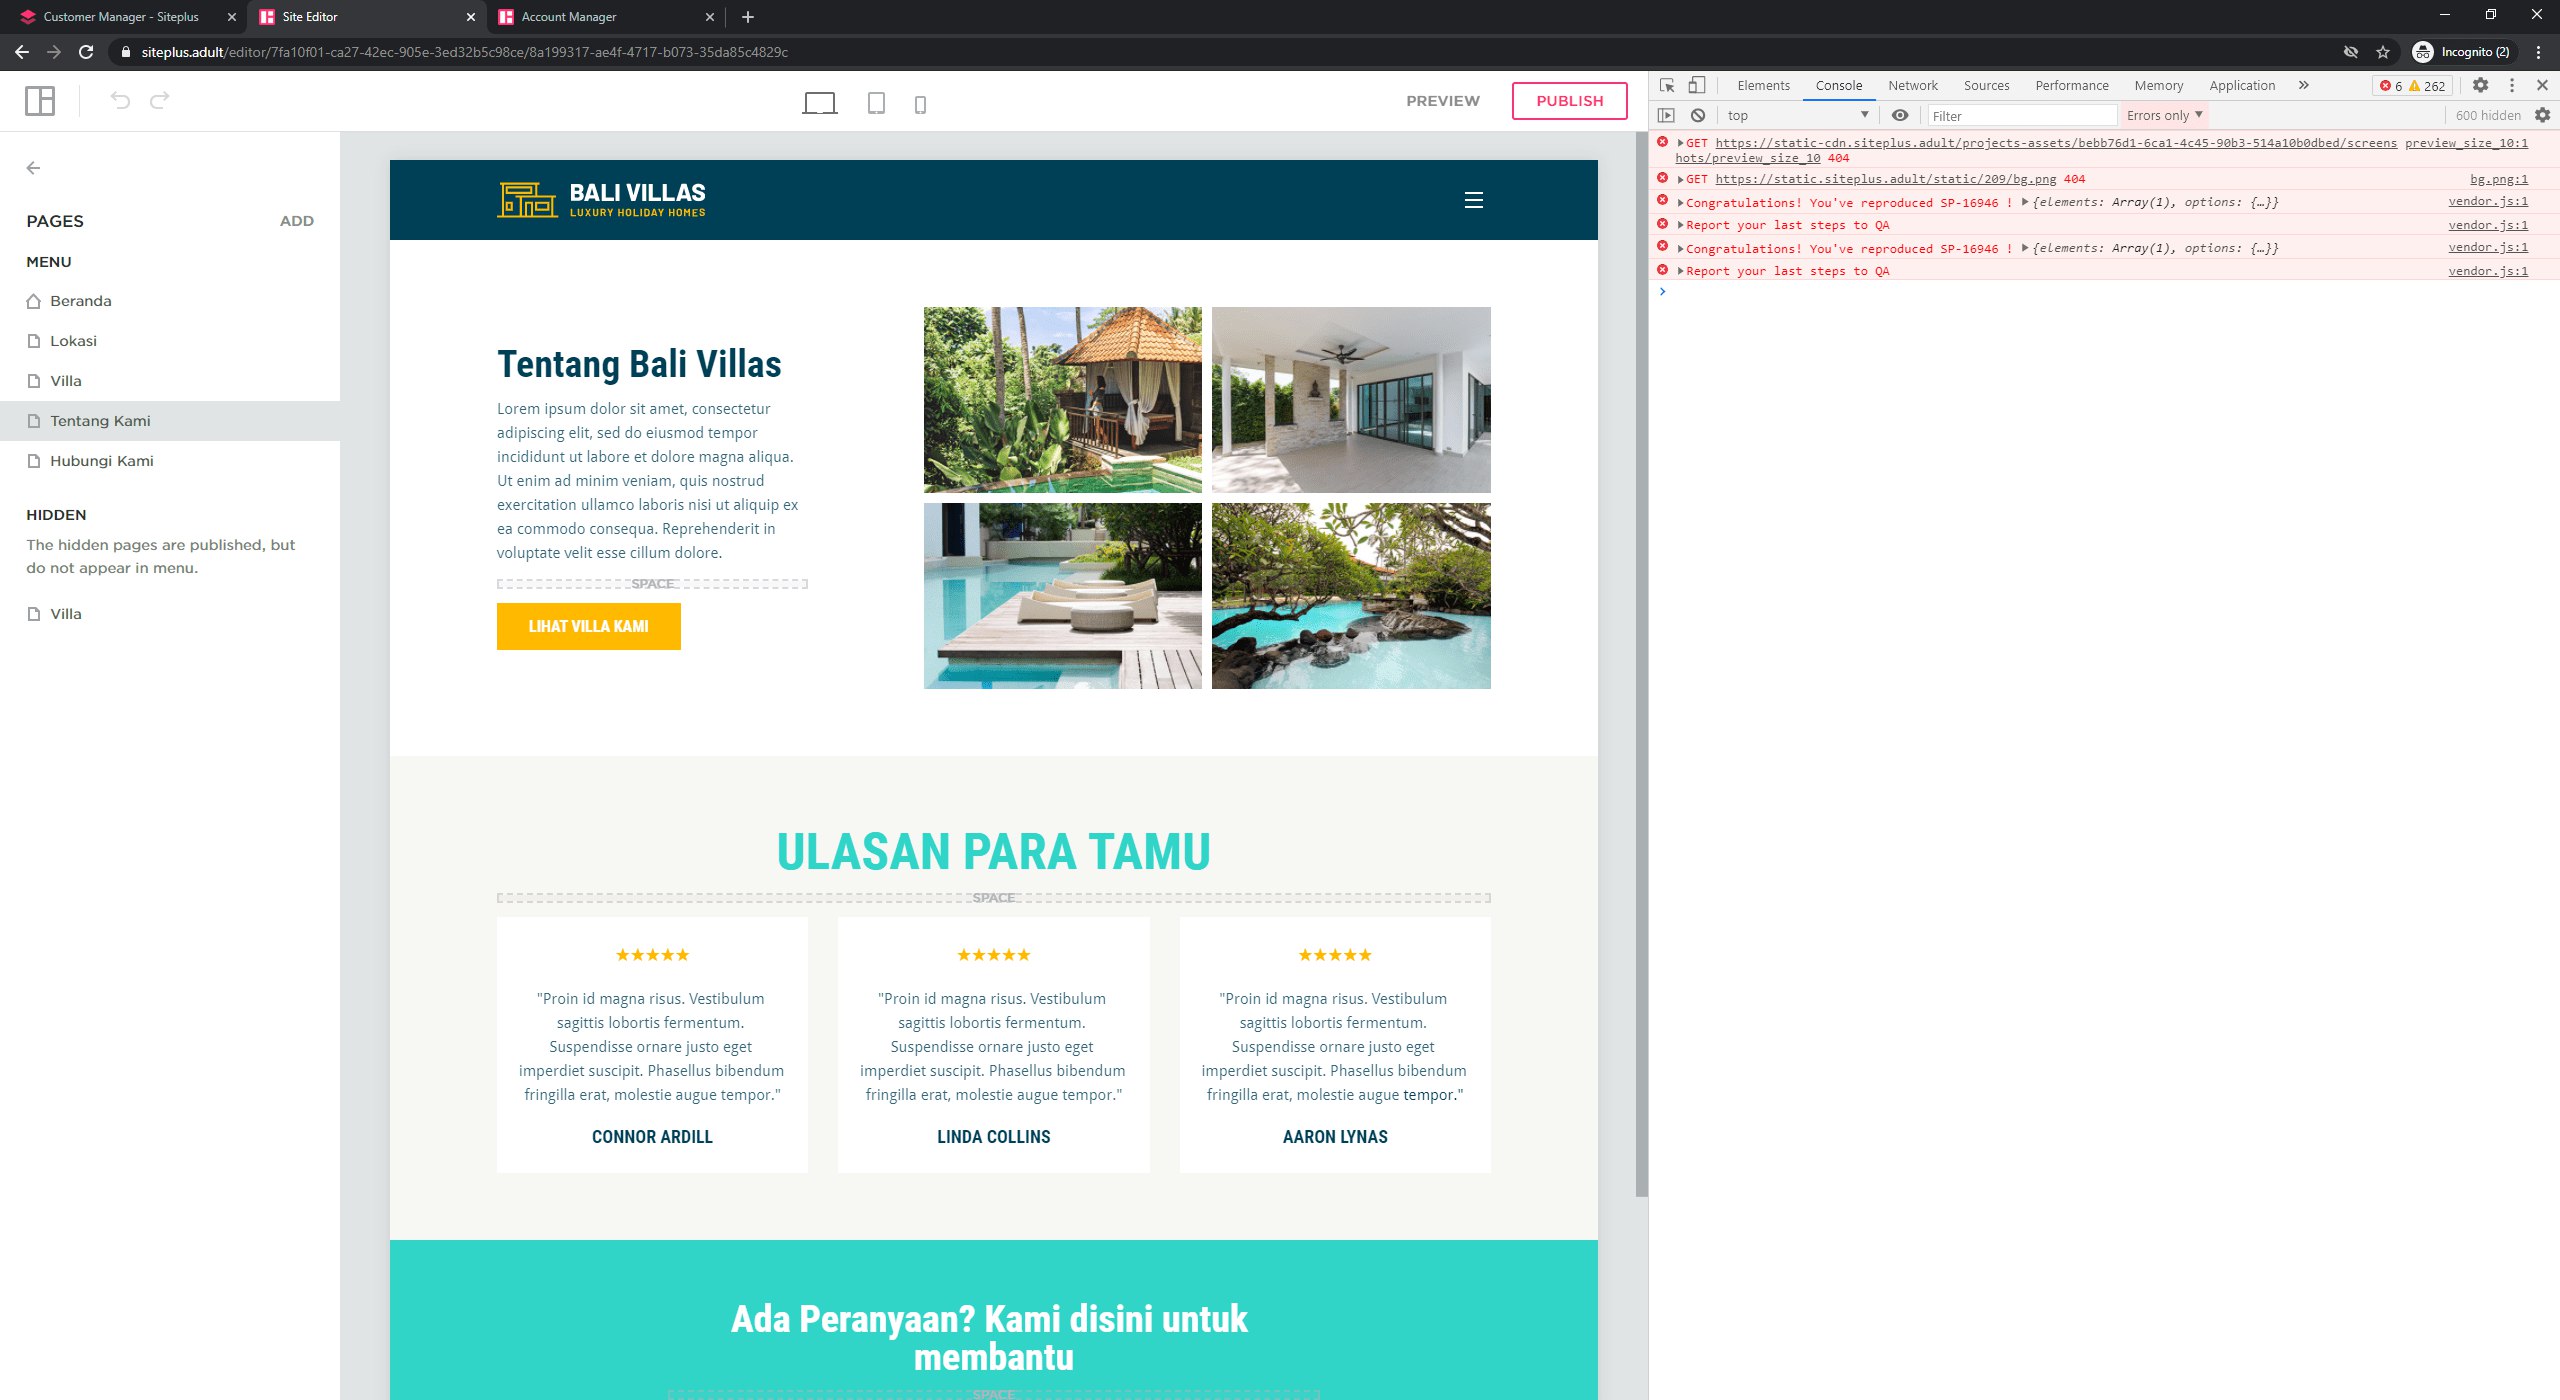
Task: Create a live expression with eye icon
Action: click(1900, 115)
